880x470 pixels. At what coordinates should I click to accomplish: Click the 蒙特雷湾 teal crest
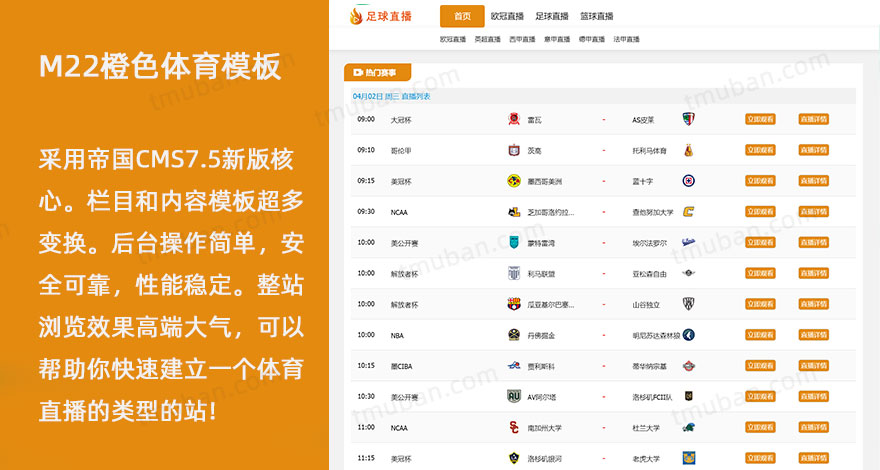(514, 242)
